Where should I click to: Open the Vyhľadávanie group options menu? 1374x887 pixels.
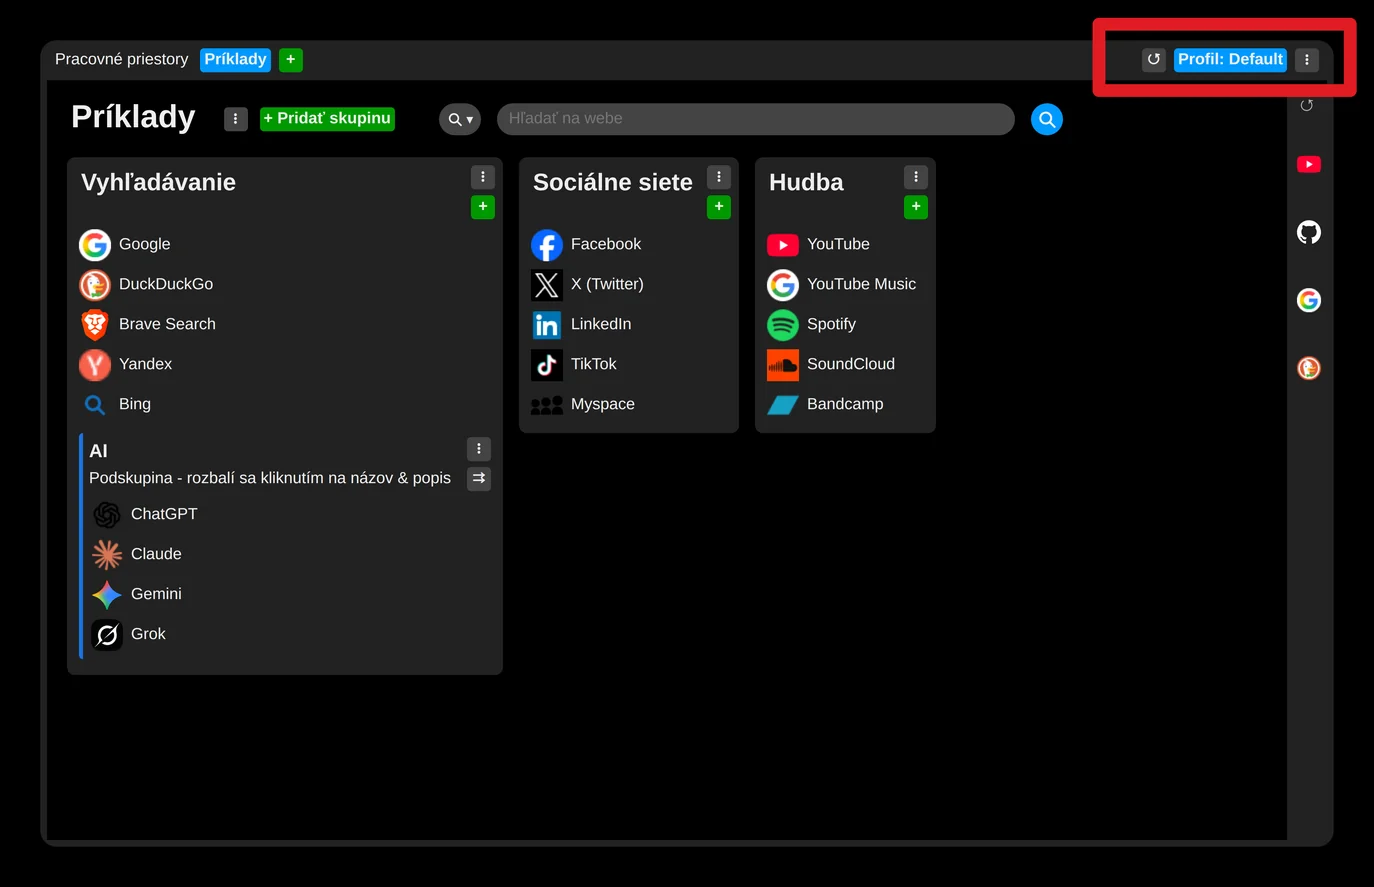[x=483, y=177]
